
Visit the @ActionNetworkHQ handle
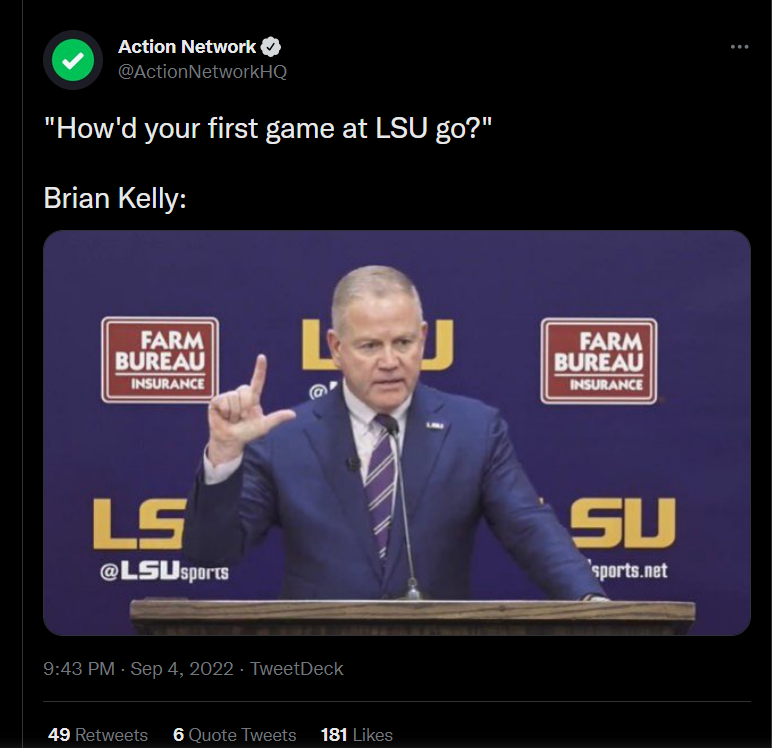(202, 71)
